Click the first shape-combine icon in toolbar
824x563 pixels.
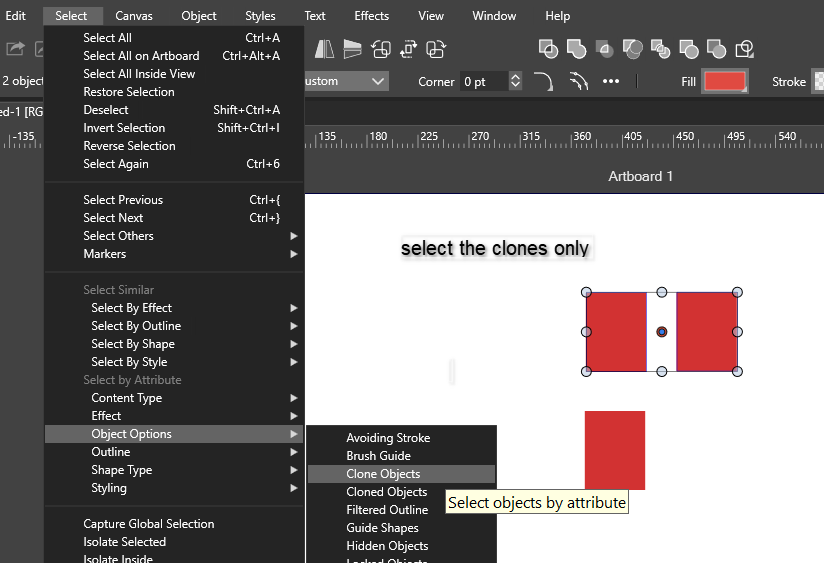click(x=548, y=48)
